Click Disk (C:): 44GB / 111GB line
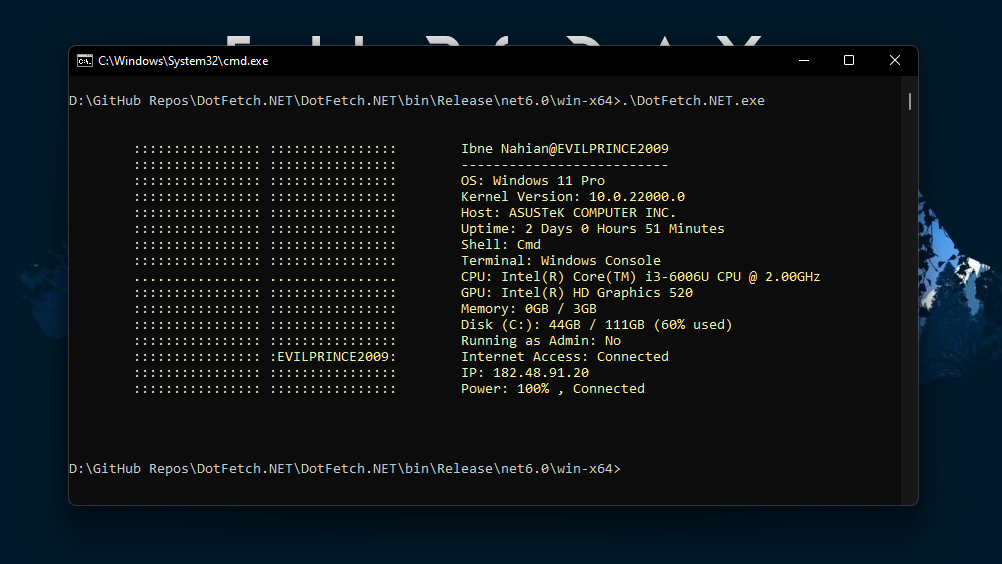Screen dimensions: 1002x564 tap(596, 324)
